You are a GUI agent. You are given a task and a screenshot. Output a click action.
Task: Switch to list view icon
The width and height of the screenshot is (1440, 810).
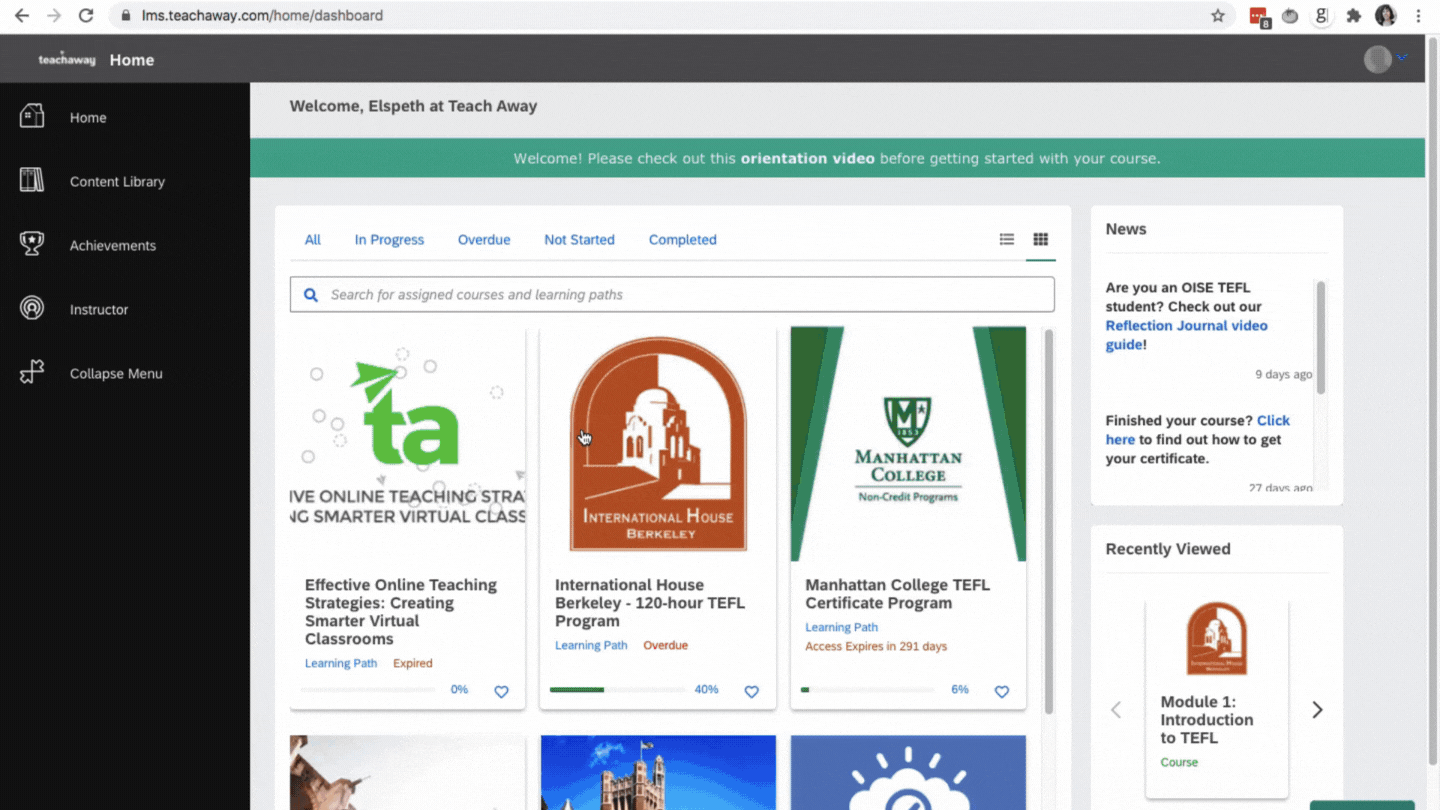1007,239
